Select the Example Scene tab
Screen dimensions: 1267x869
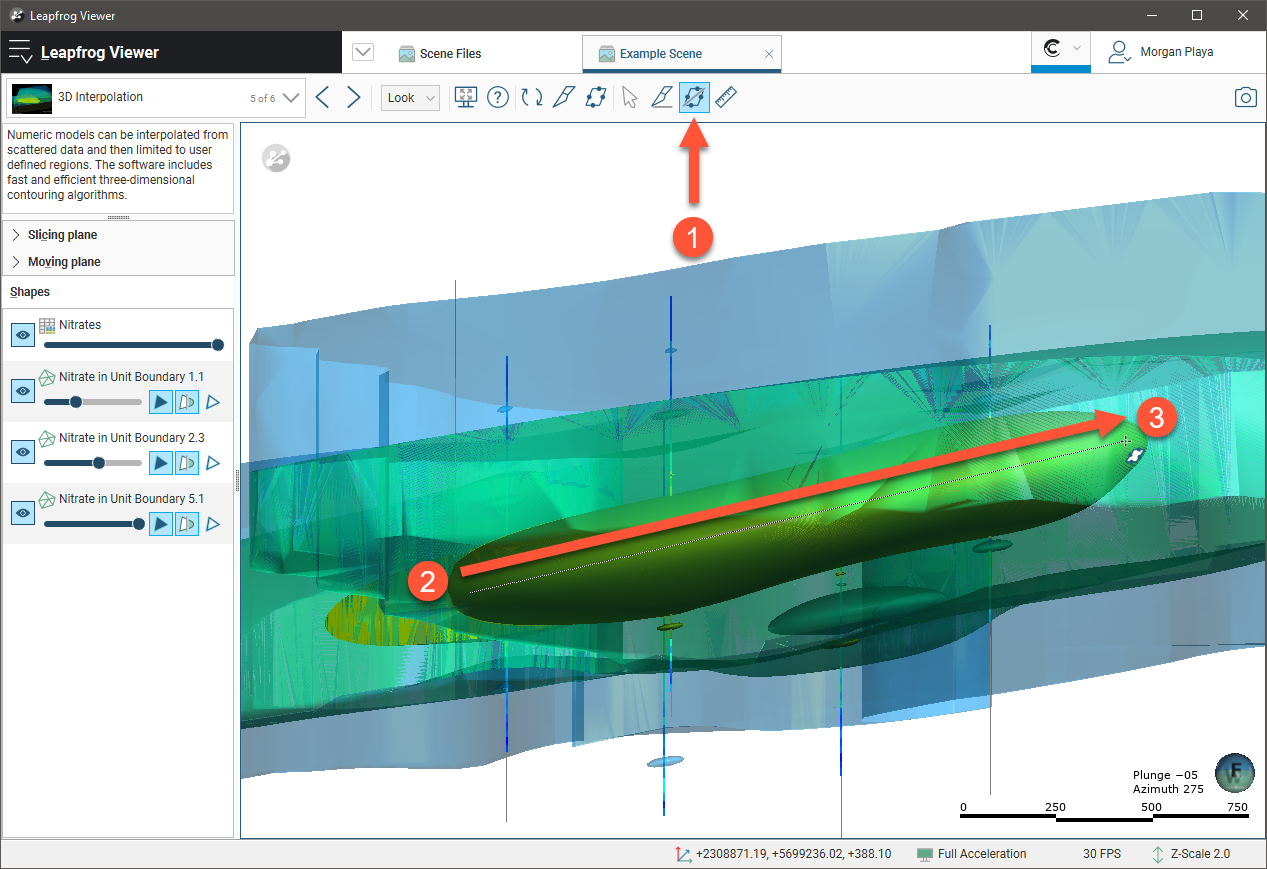click(660, 54)
